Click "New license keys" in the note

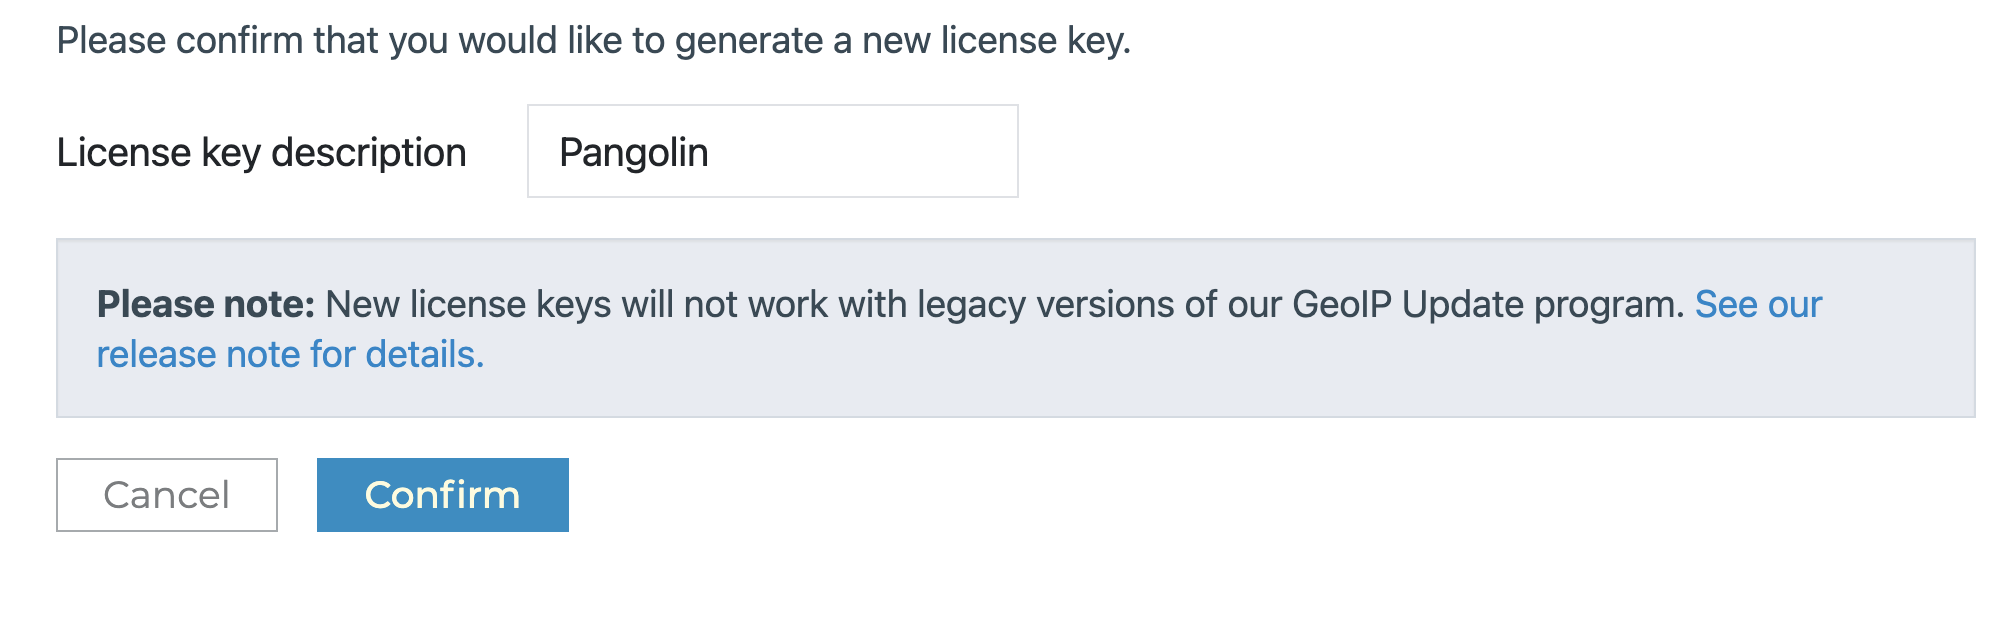point(468,304)
